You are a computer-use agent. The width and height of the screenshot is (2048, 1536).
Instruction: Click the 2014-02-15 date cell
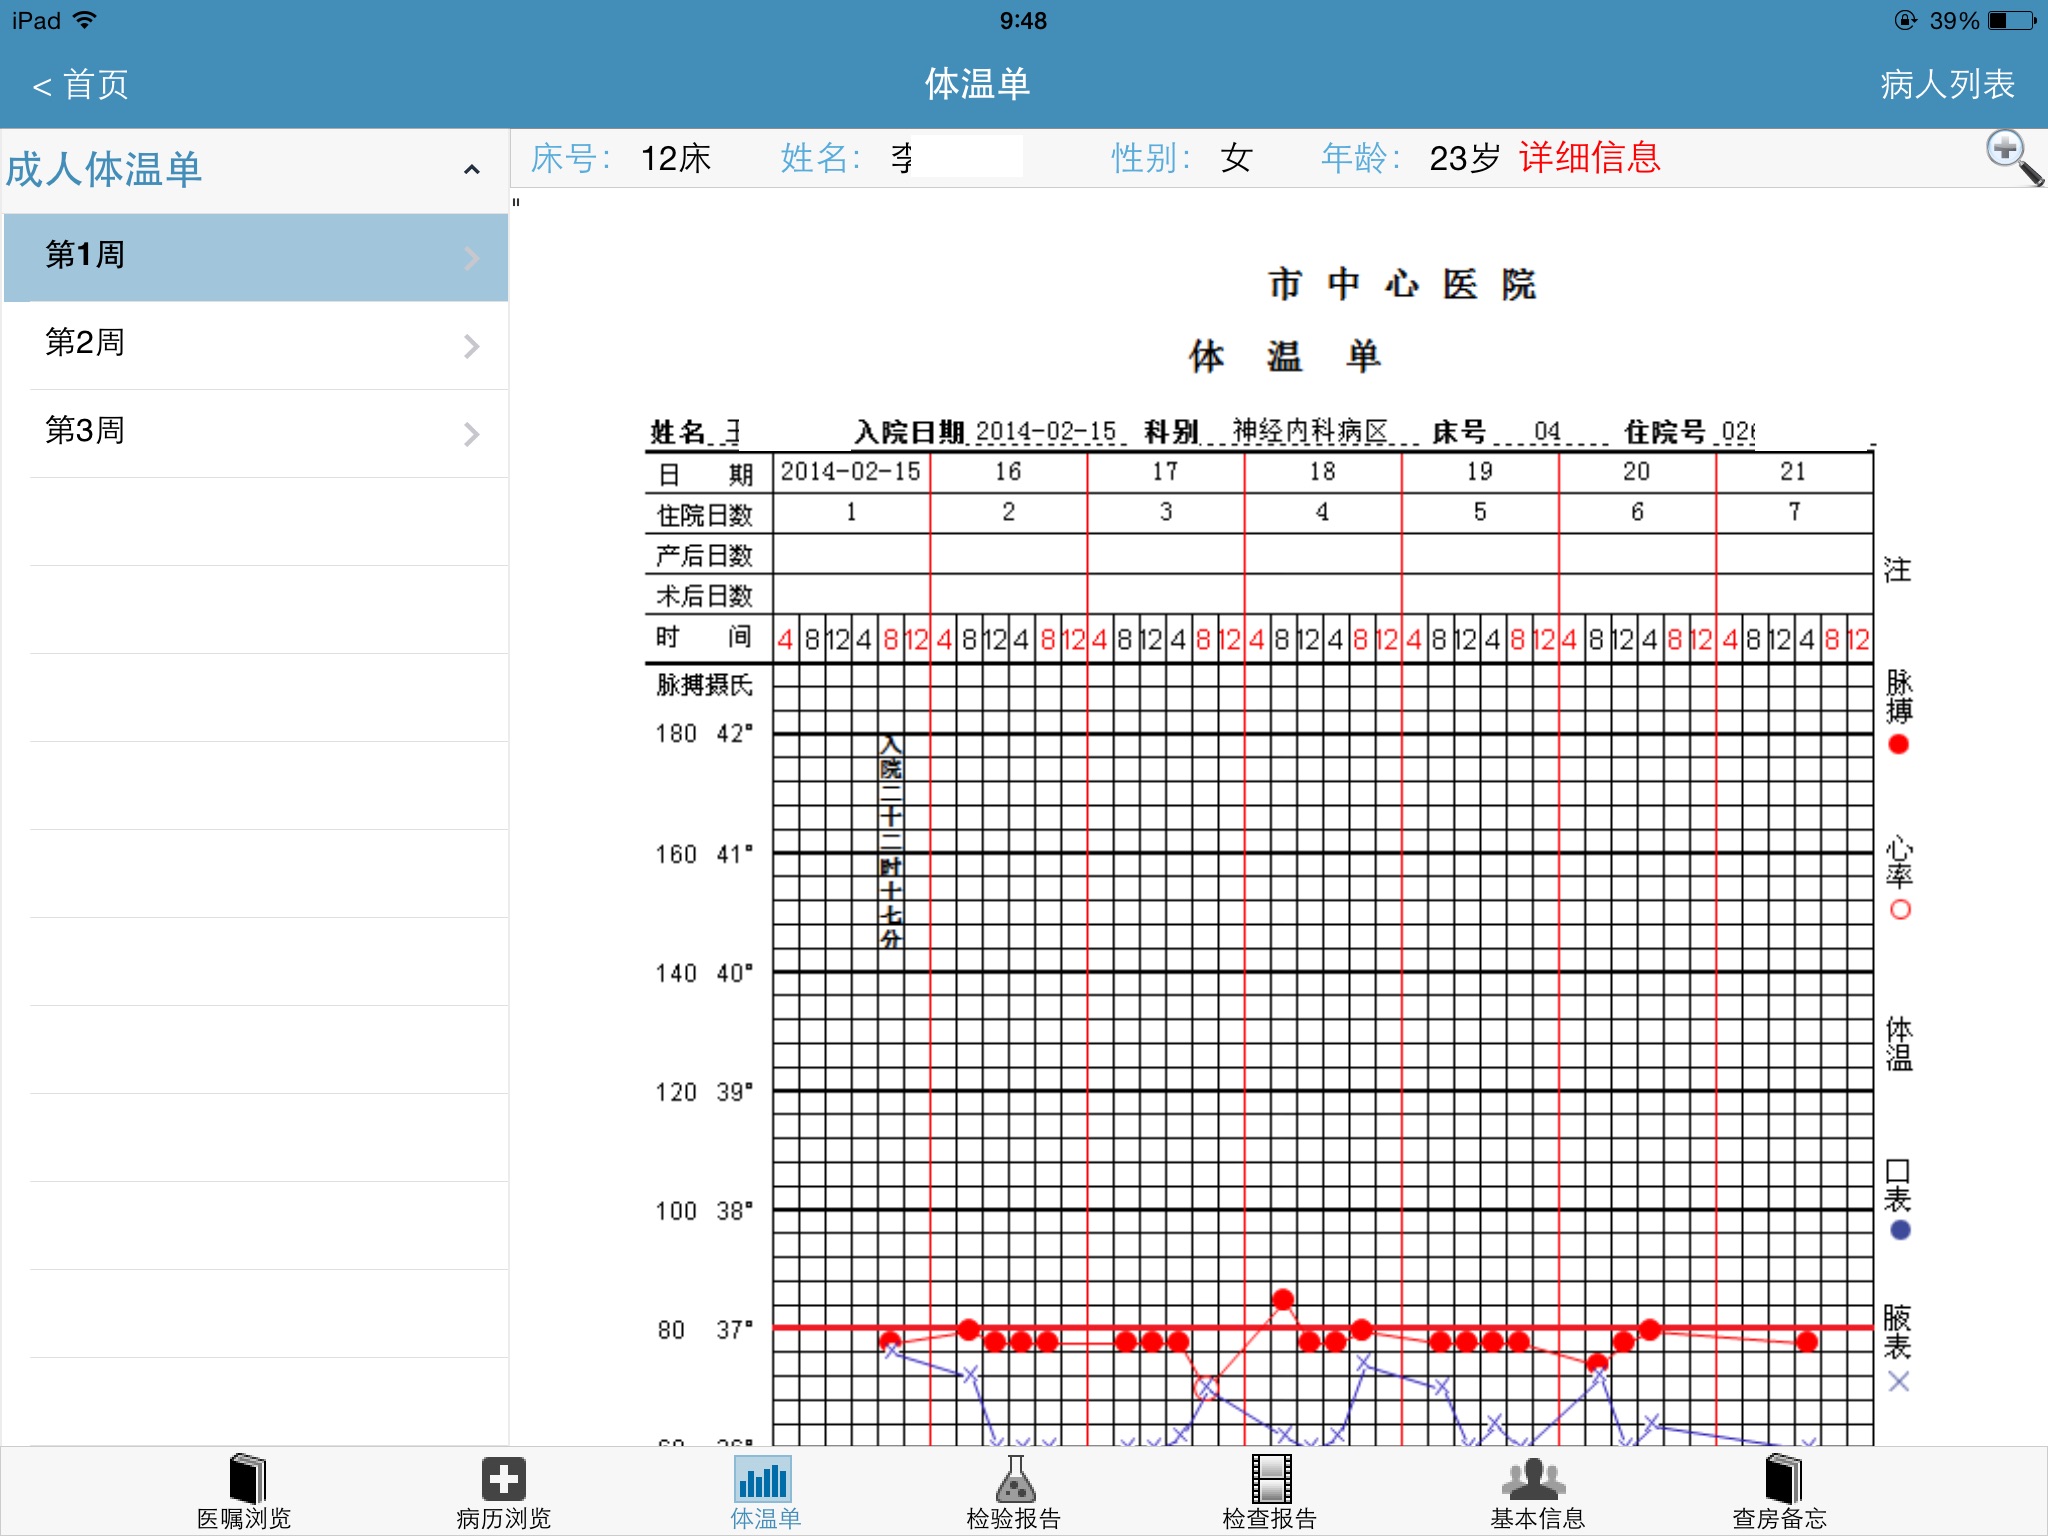pos(851,471)
